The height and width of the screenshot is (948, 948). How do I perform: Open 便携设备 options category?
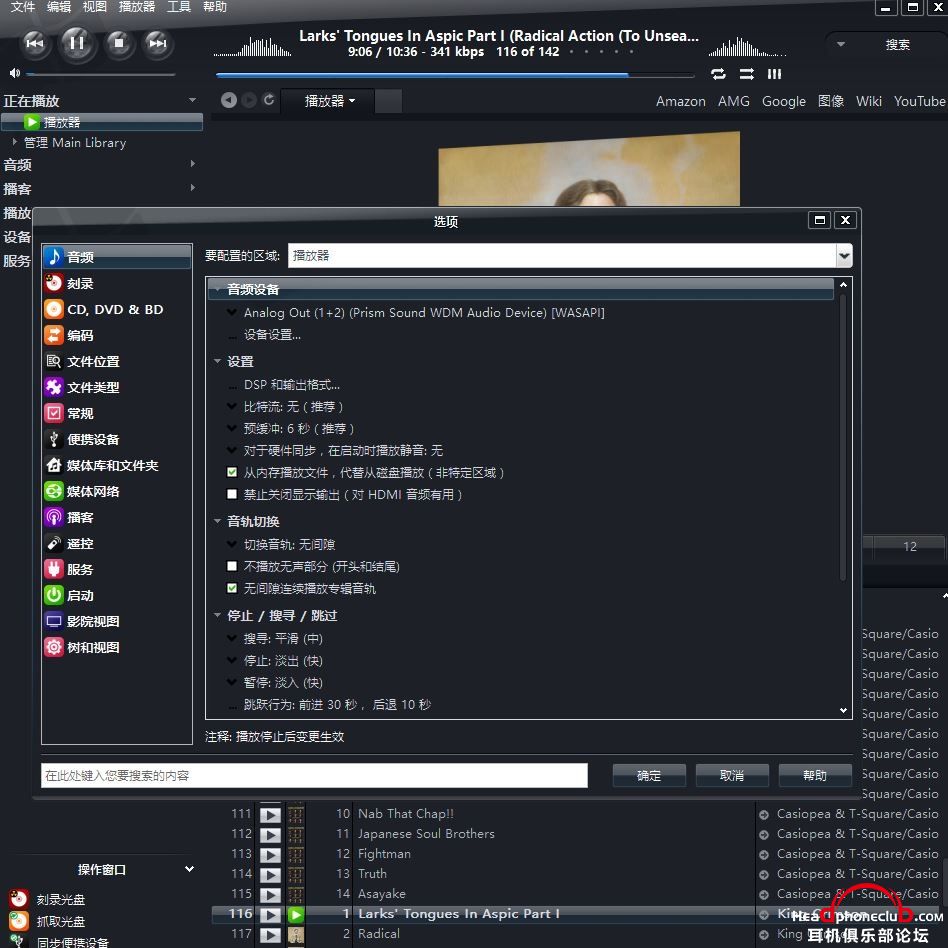pyautogui.click(x=117, y=439)
